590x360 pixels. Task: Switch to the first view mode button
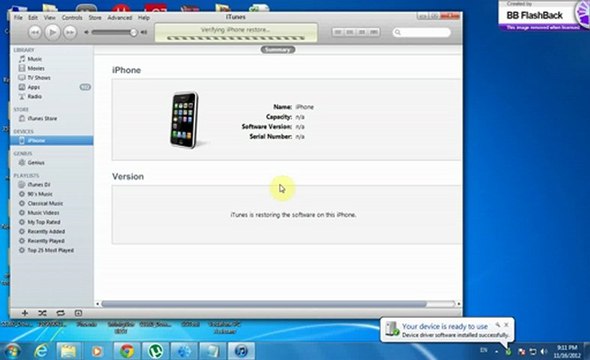click(x=338, y=32)
